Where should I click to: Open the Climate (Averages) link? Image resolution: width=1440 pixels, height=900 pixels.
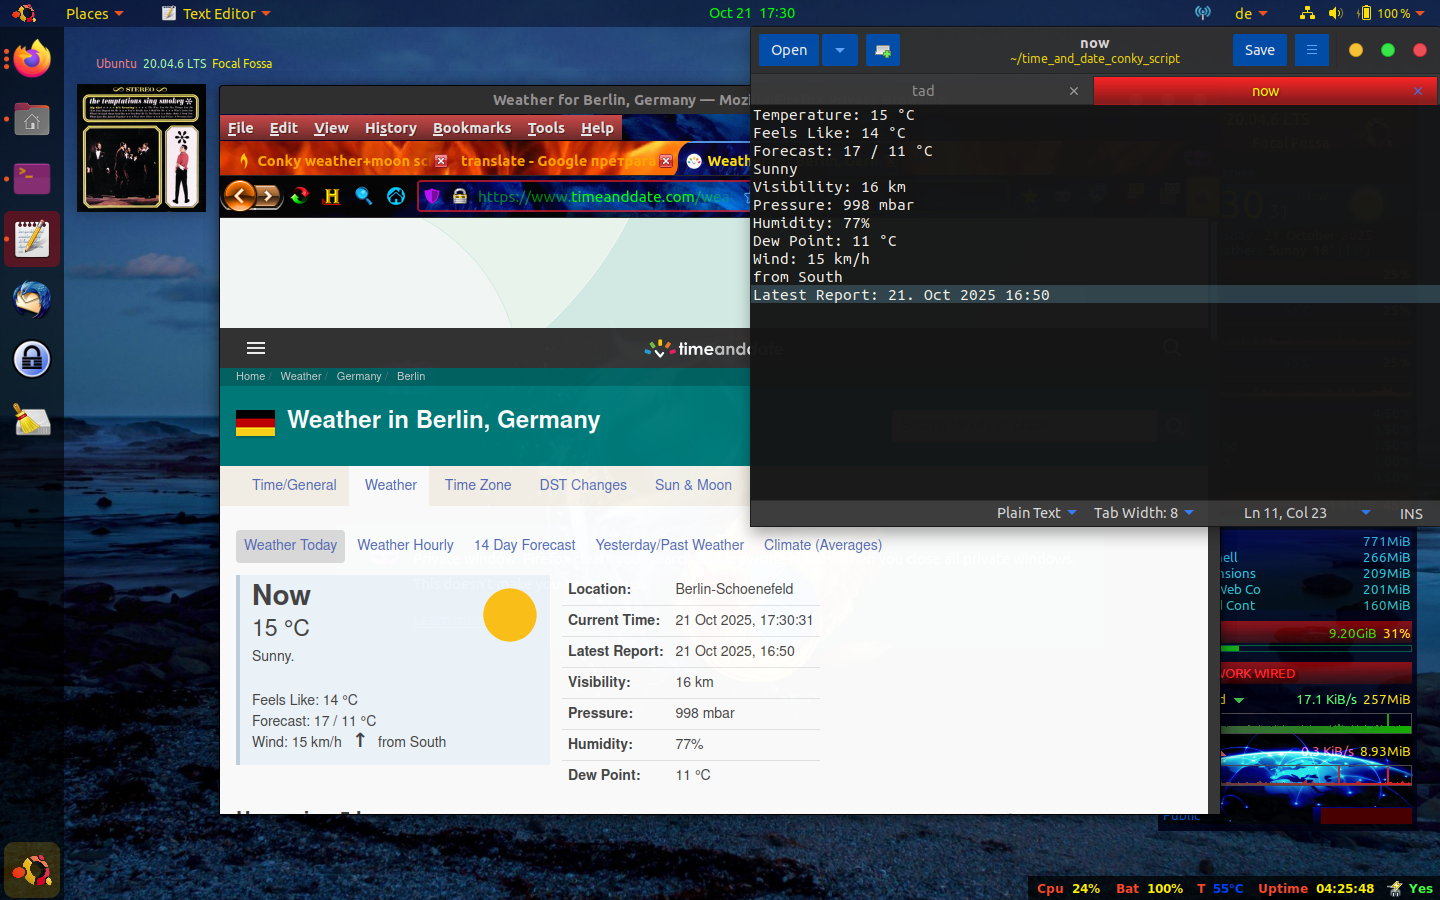click(x=823, y=545)
